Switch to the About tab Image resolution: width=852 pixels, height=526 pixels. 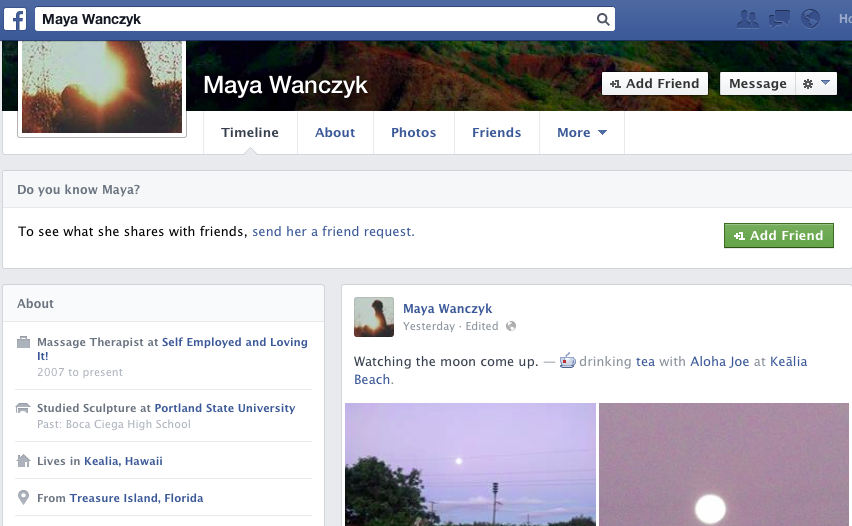(335, 132)
